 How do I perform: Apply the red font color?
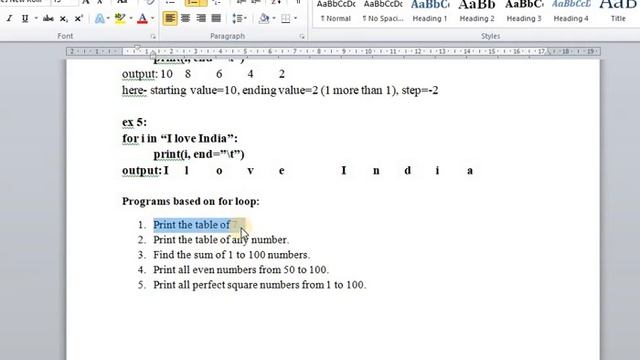click(x=142, y=18)
